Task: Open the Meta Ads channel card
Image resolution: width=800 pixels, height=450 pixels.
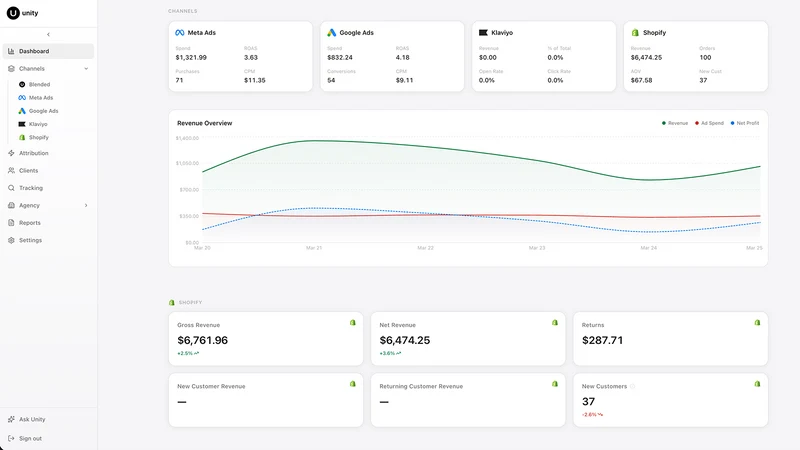Action: point(240,56)
